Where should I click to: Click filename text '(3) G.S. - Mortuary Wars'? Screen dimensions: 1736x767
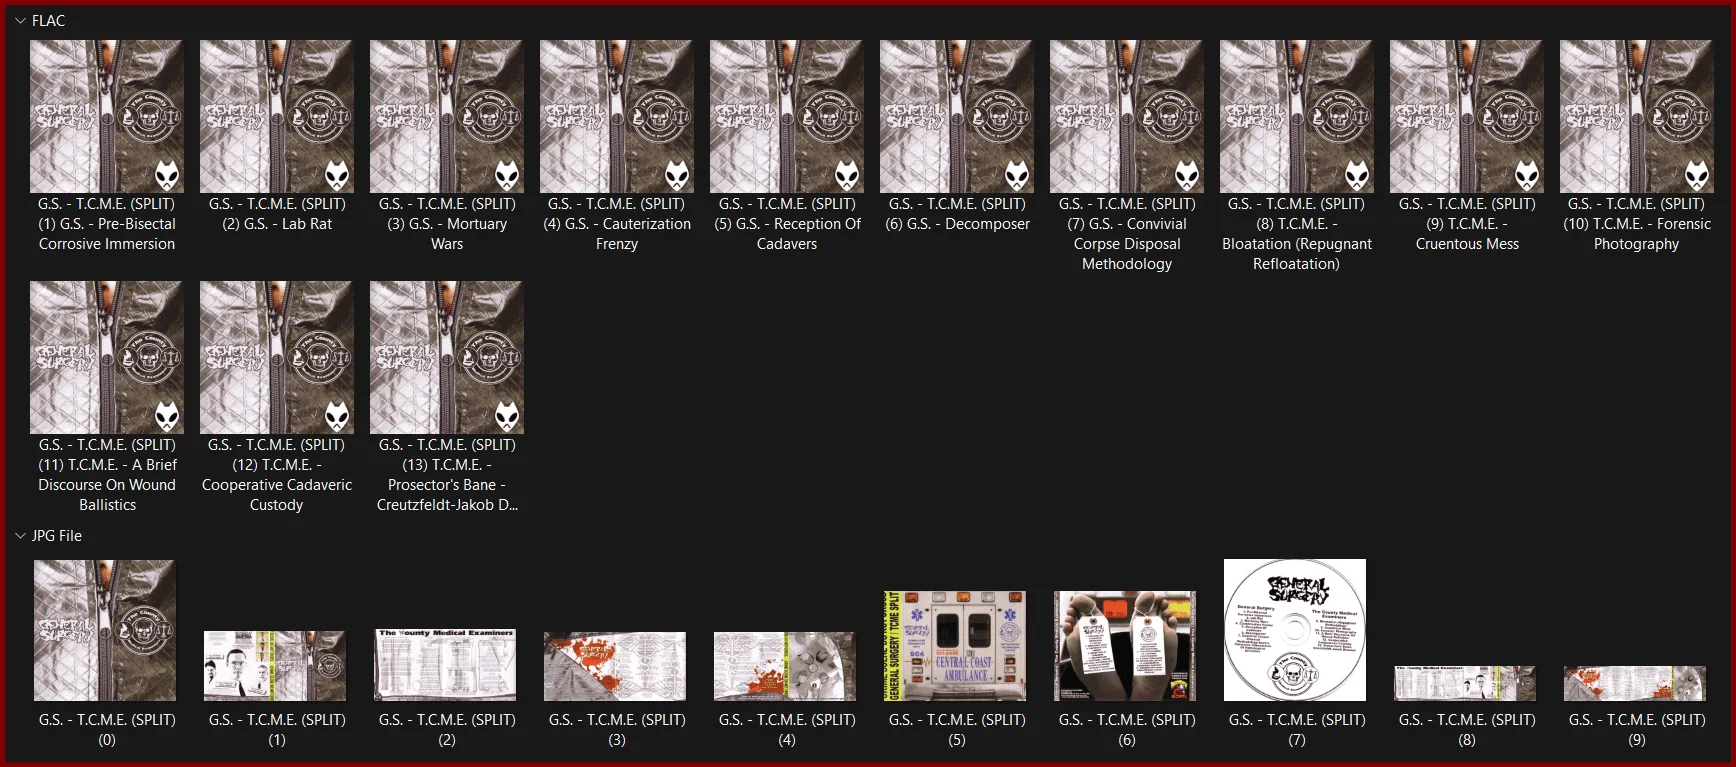click(x=447, y=234)
